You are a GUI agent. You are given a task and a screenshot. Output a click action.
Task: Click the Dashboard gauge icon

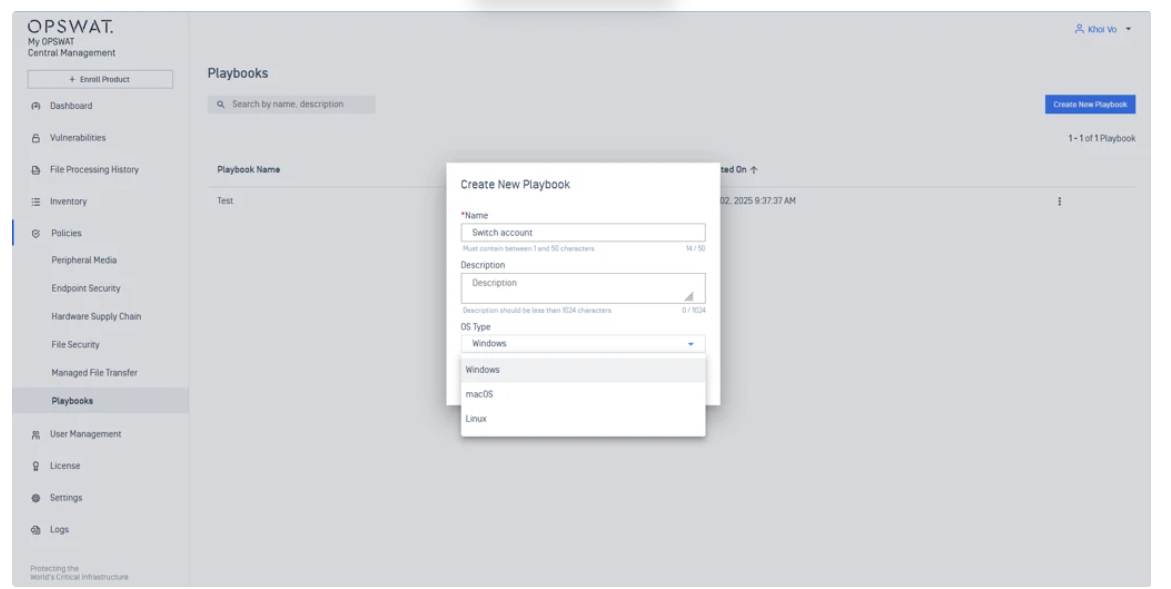click(x=36, y=106)
